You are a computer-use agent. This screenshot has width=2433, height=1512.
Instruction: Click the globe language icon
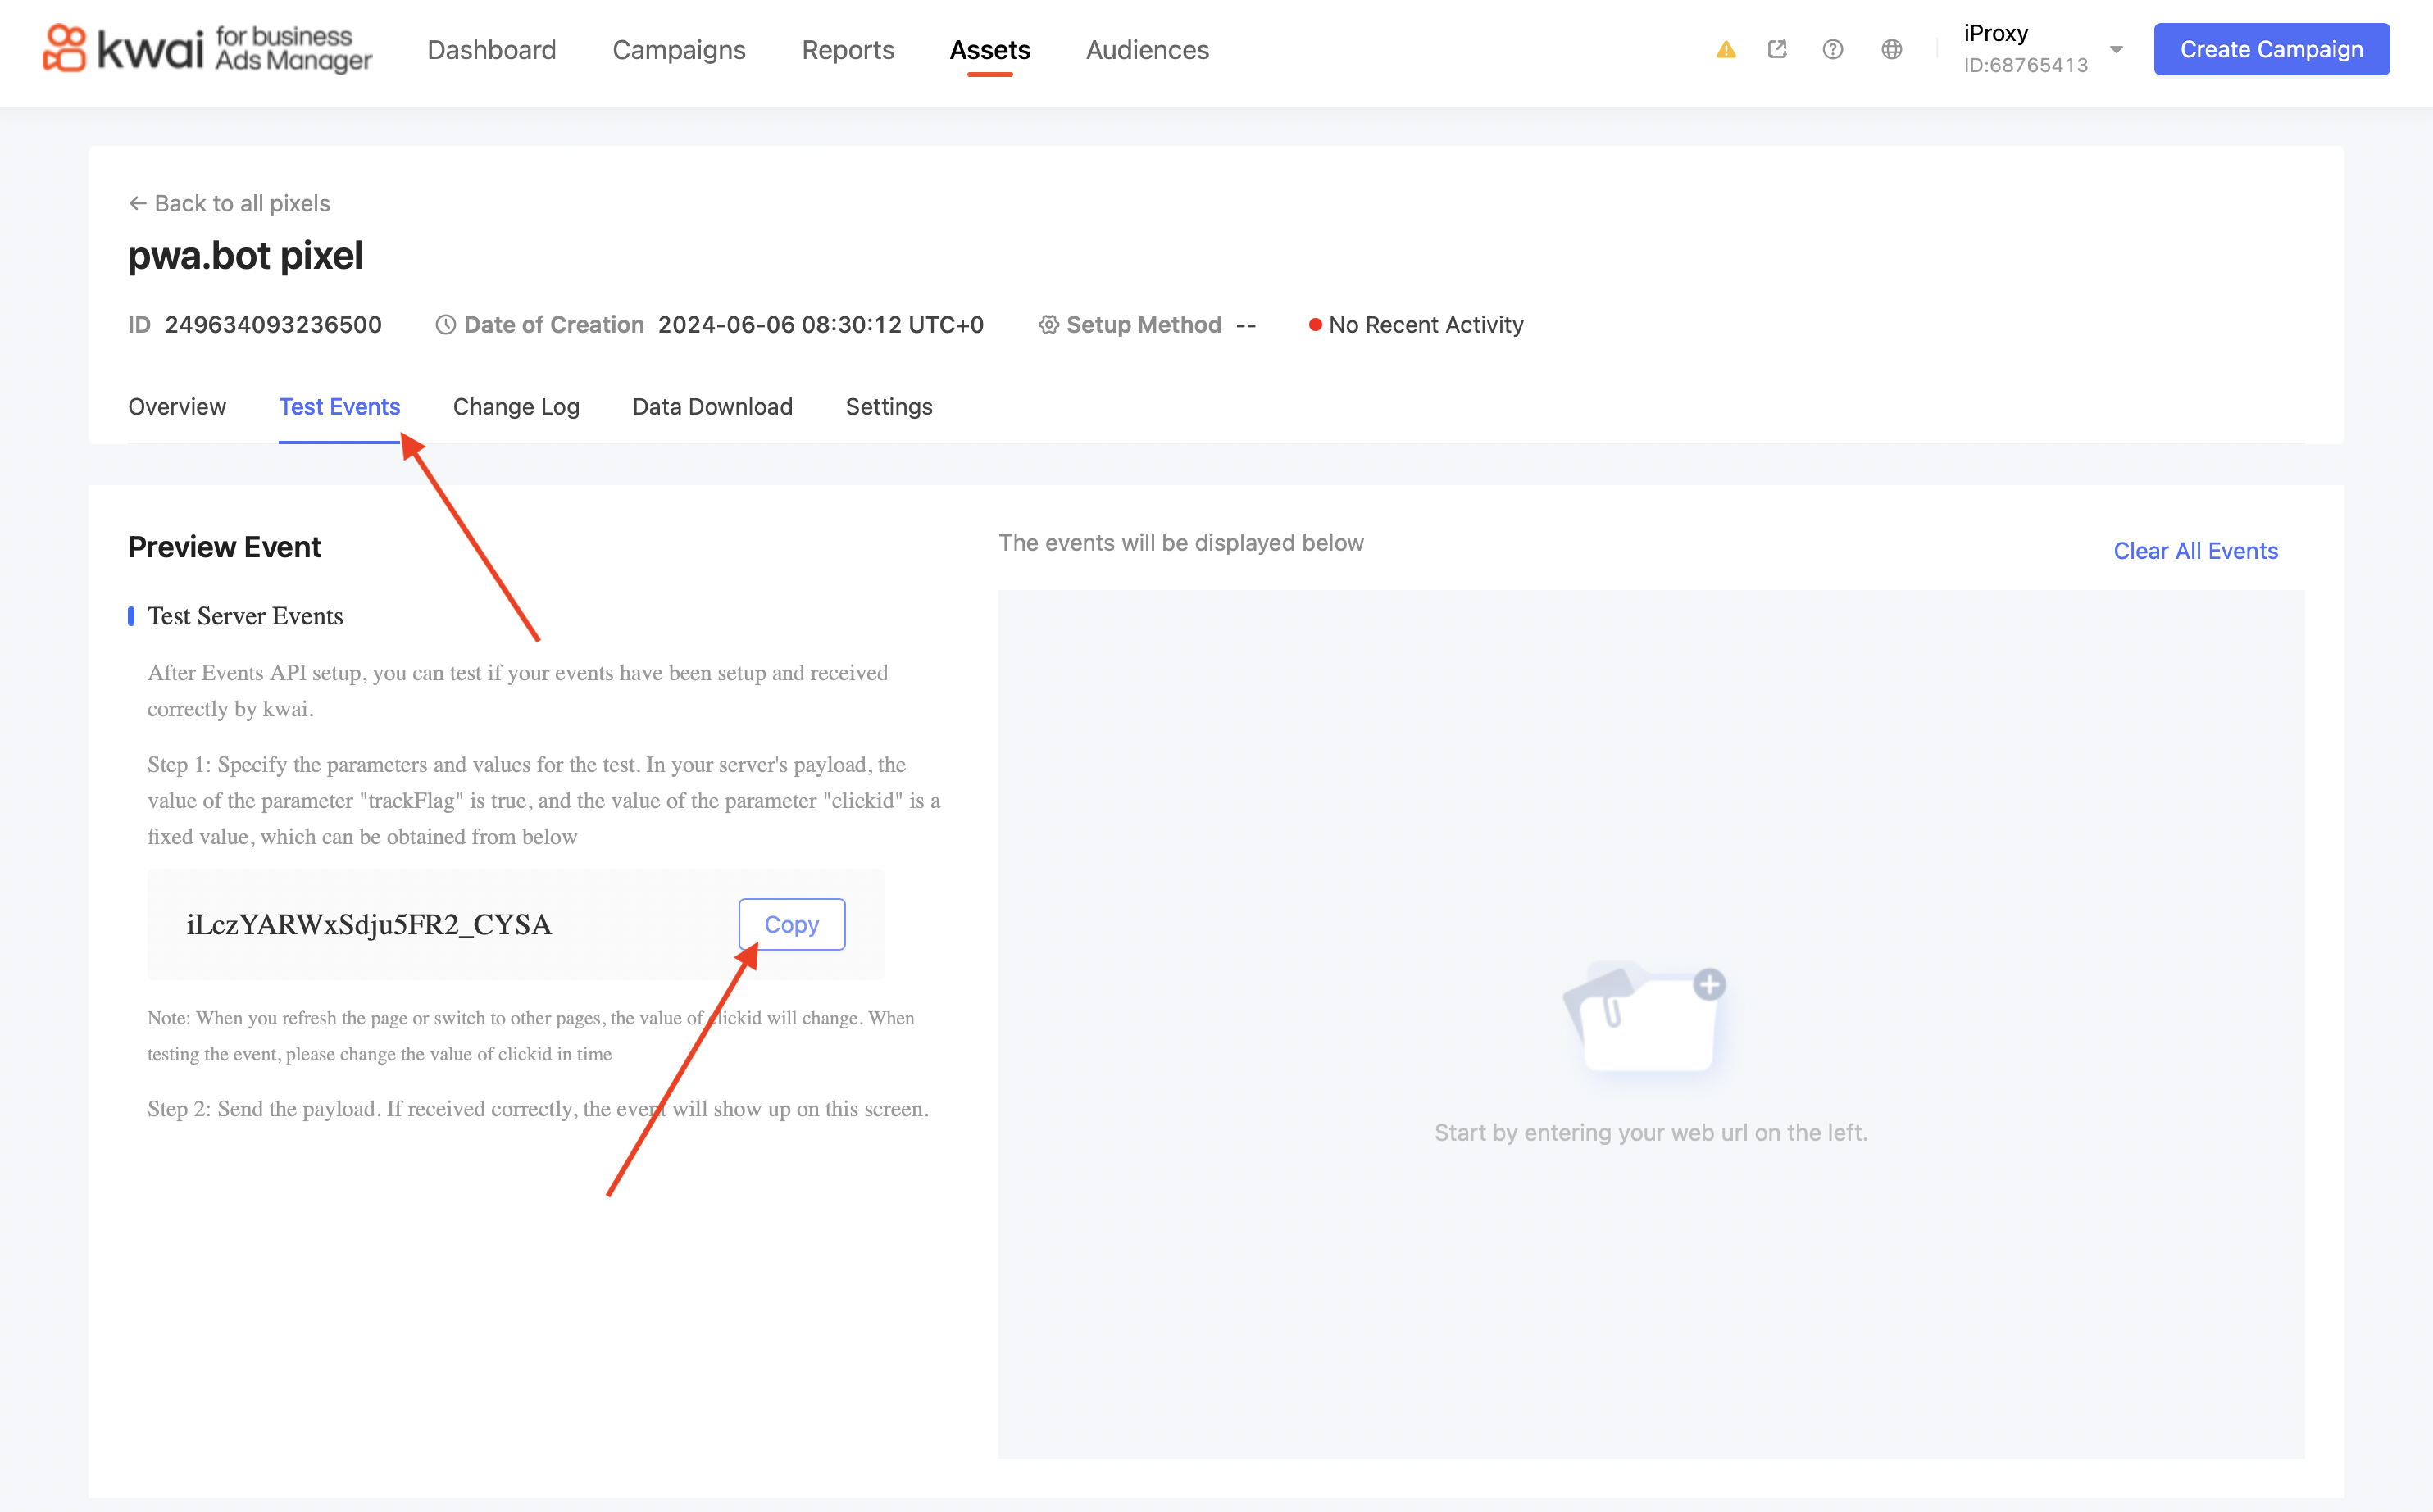[1891, 49]
